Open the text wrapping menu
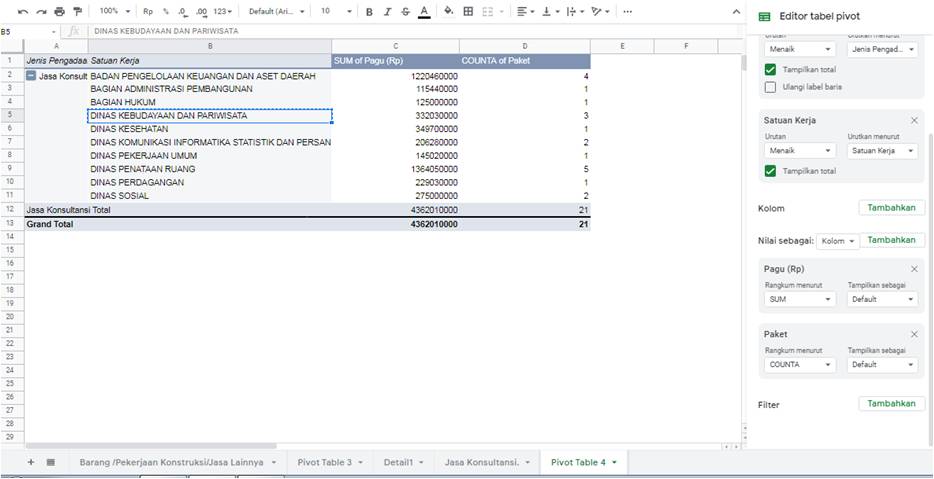934x479 pixels. (x=574, y=11)
